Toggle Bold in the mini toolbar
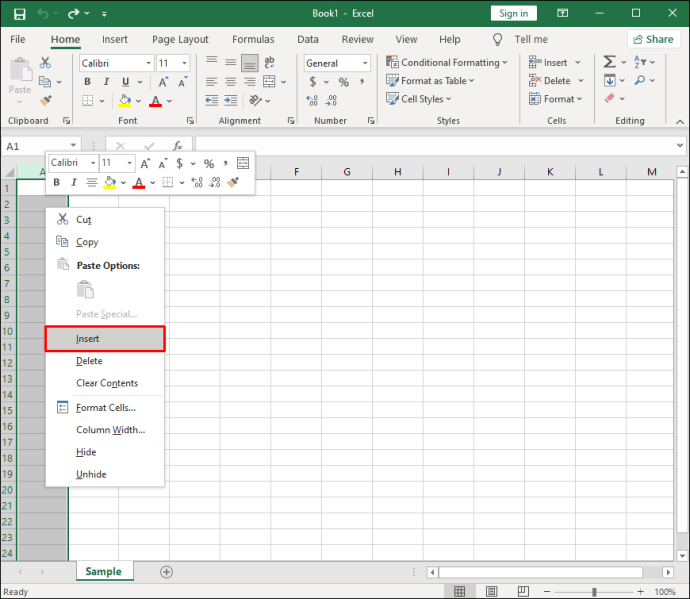The height and width of the screenshot is (599, 690). [x=56, y=182]
